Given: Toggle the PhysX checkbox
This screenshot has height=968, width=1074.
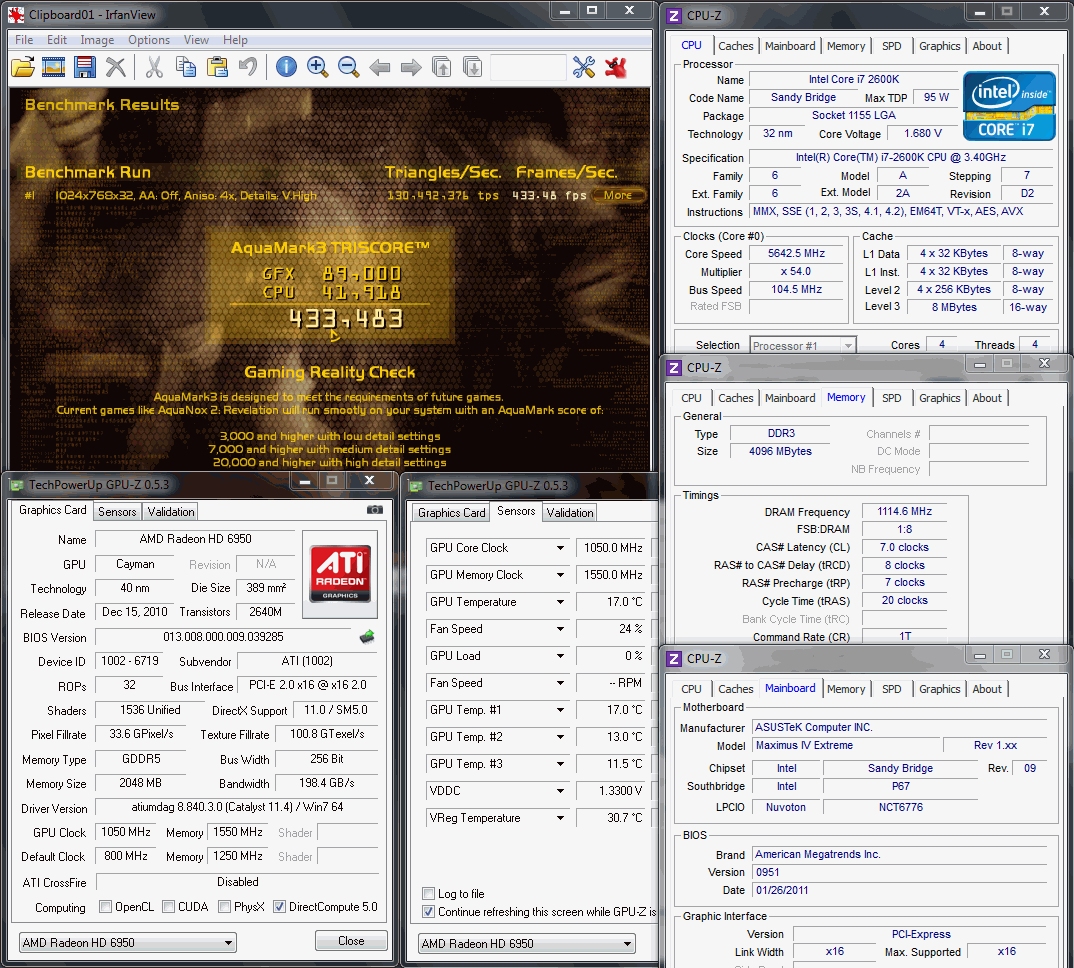Looking at the screenshot, I should tap(225, 907).
